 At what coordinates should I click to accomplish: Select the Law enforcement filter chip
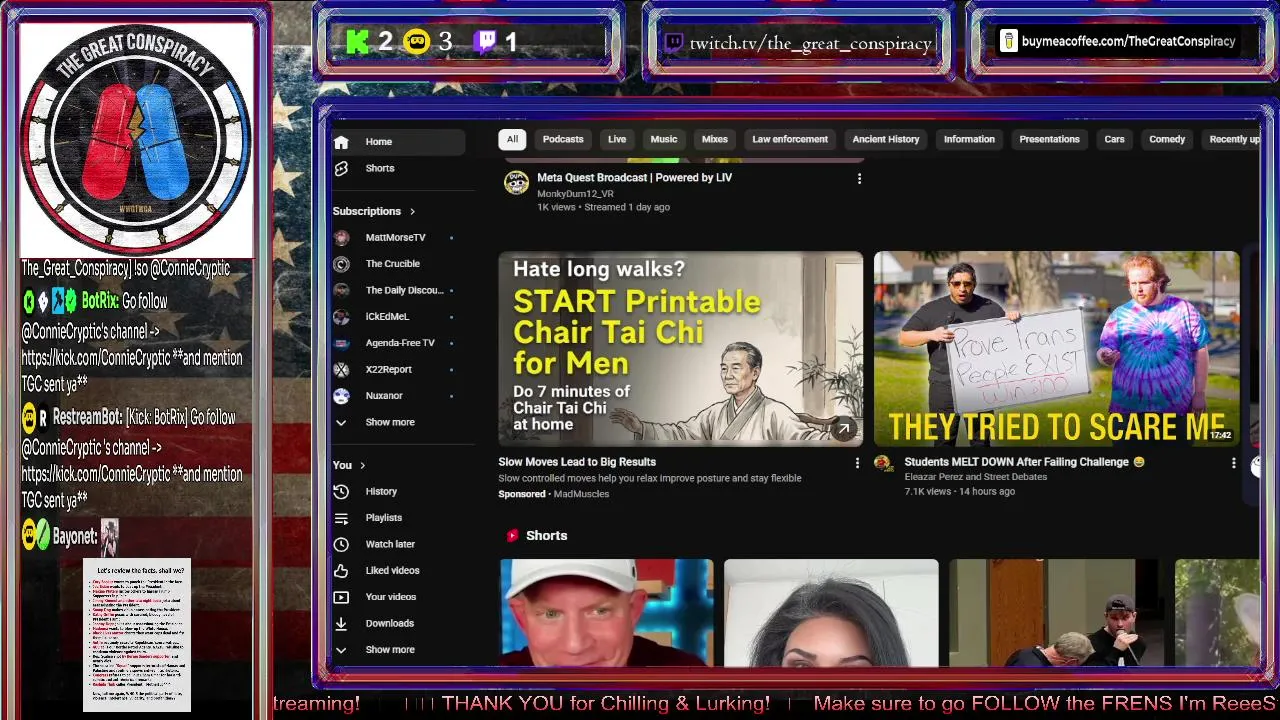click(x=790, y=140)
